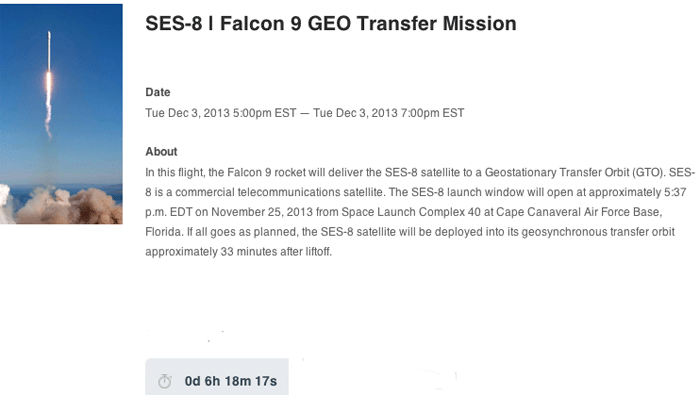Click the phrase 33 minutes after liftoff

(x=276, y=252)
